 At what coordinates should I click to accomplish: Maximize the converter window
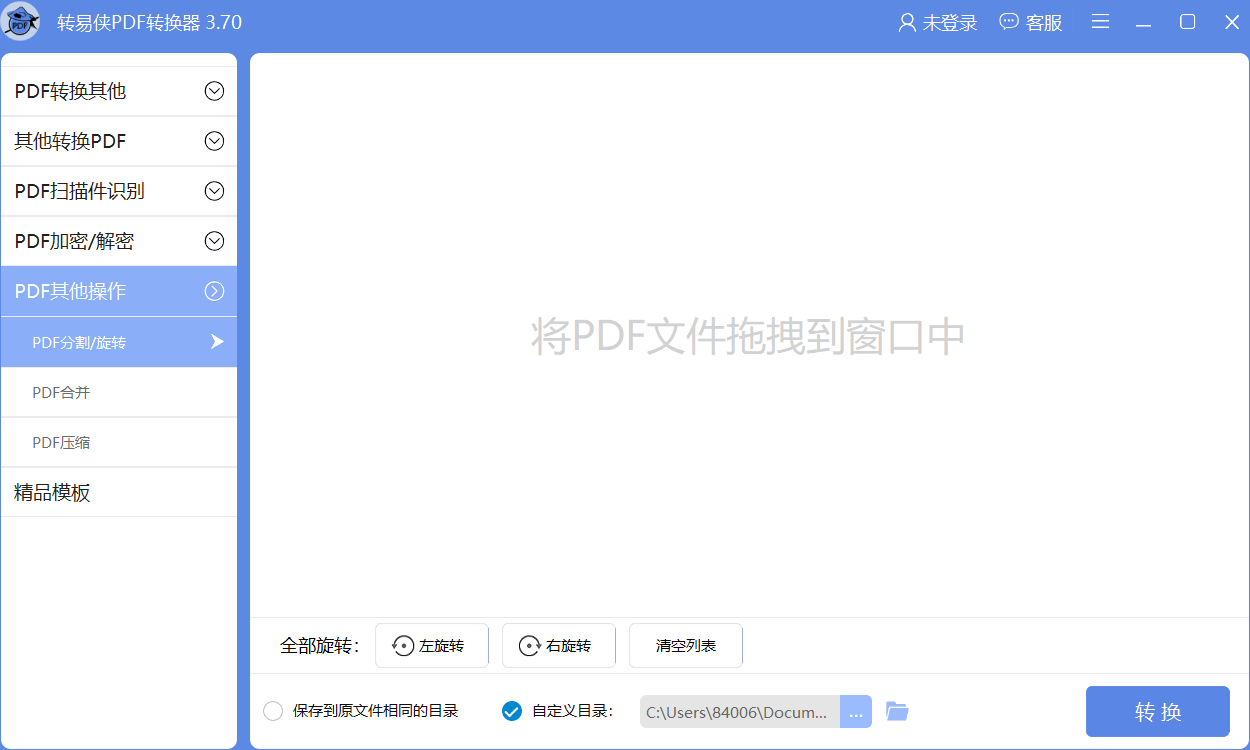coord(1188,22)
